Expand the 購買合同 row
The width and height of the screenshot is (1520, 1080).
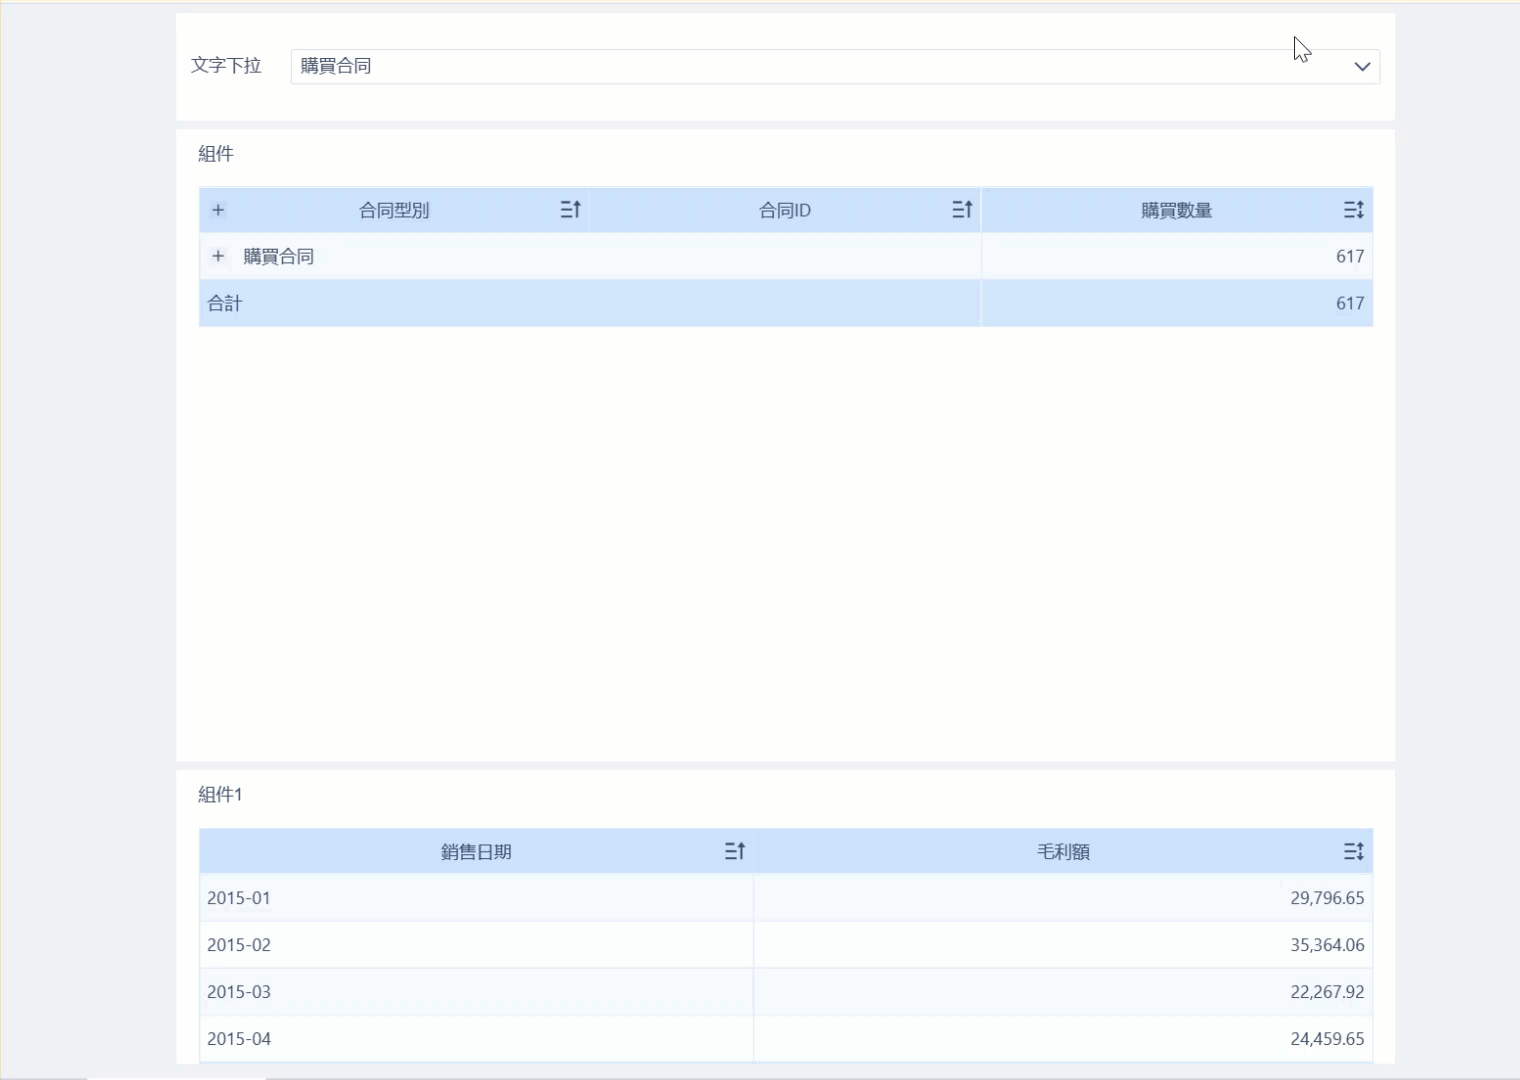pyautogui.click(x=218, y=256)
